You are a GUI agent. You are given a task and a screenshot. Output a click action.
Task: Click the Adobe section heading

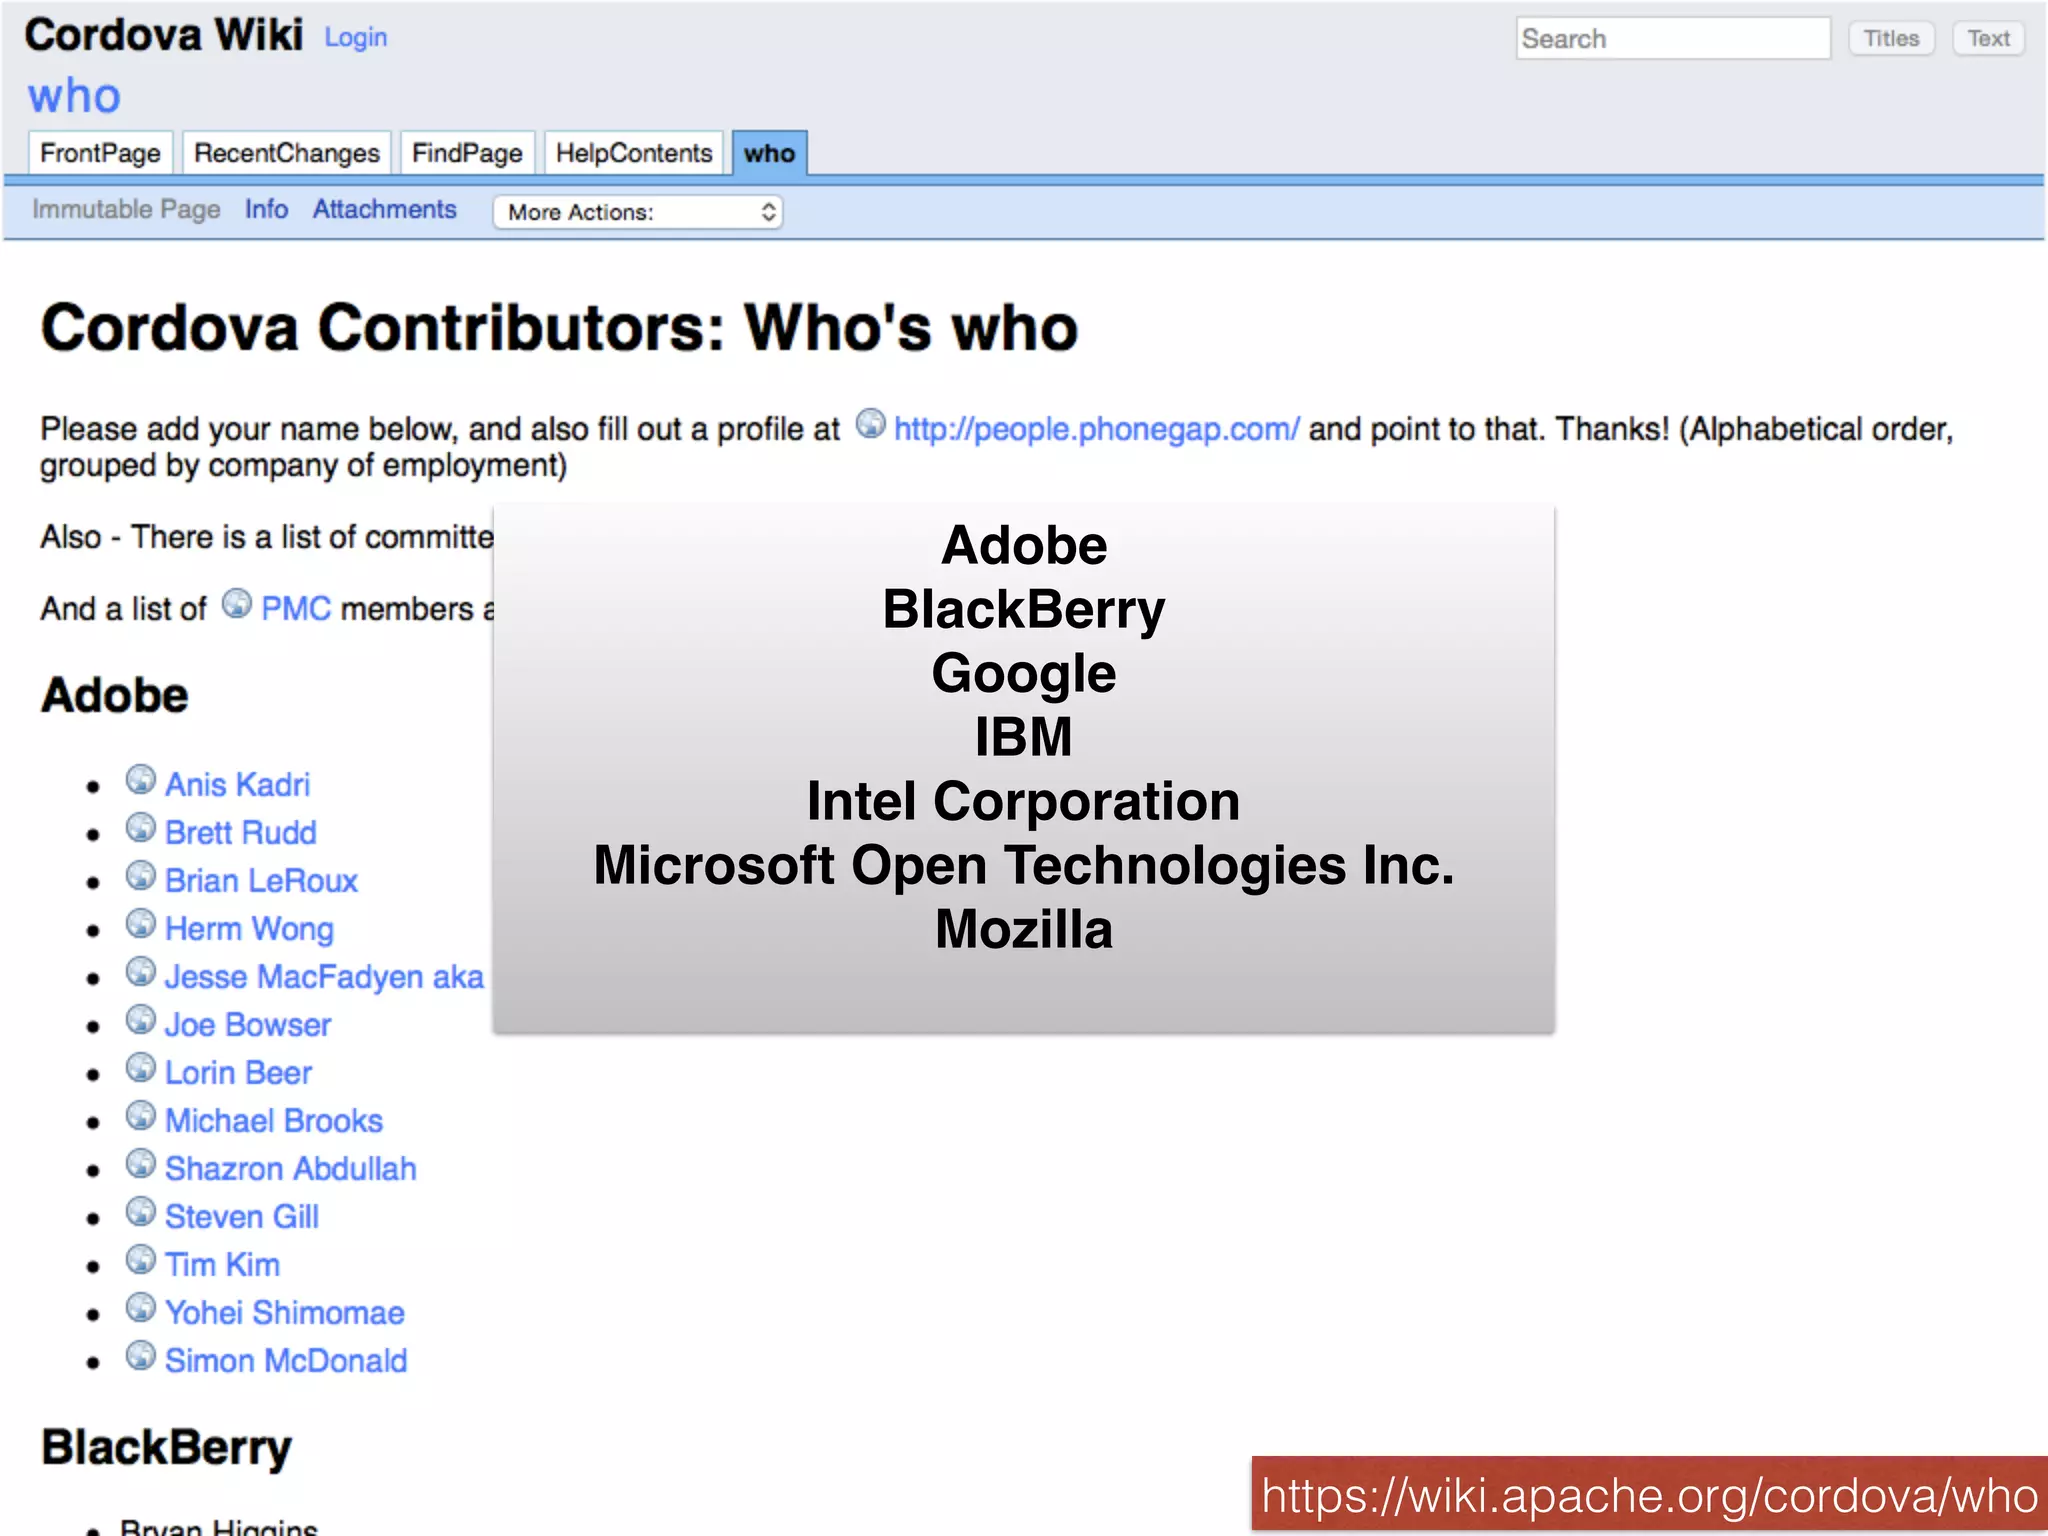point(115,696)
